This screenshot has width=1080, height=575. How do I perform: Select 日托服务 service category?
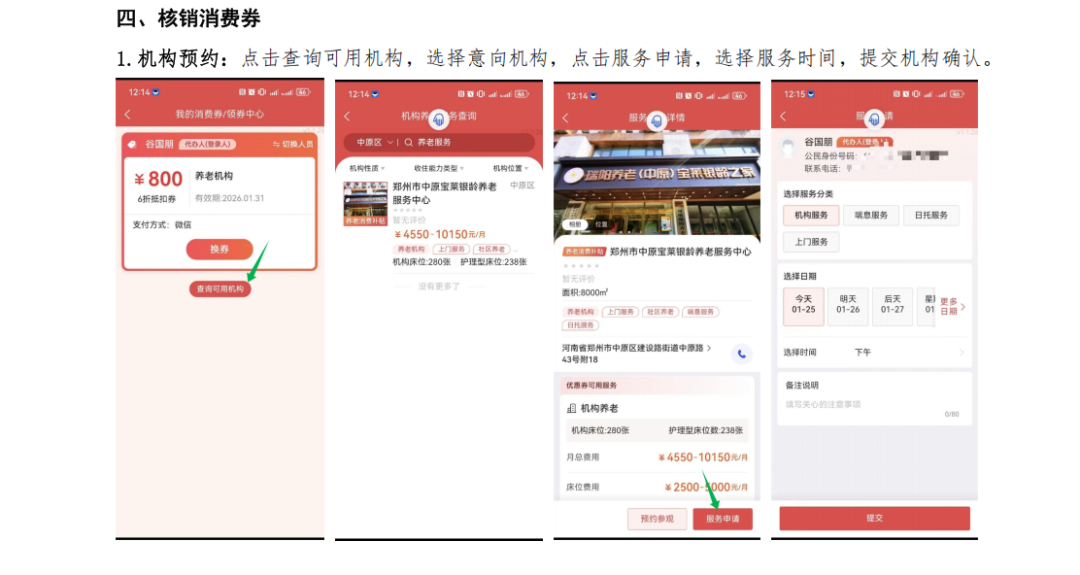(x=931, y=216)
